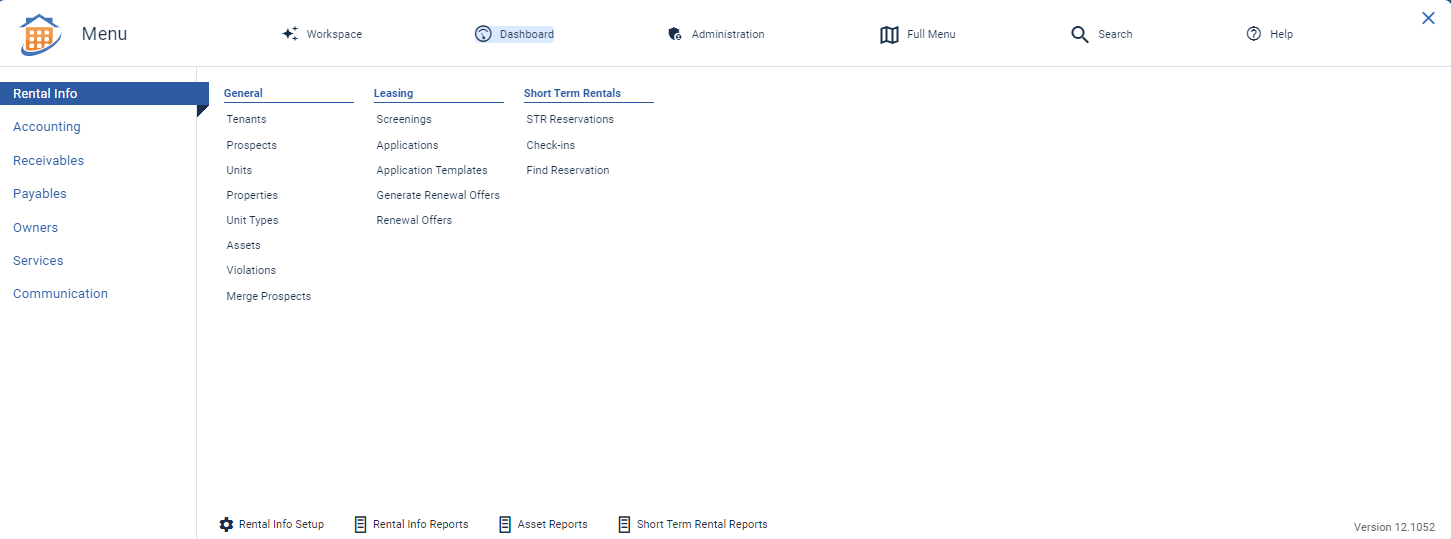
Task: Open Merge Prospects
Action: [x=268, y=296]
